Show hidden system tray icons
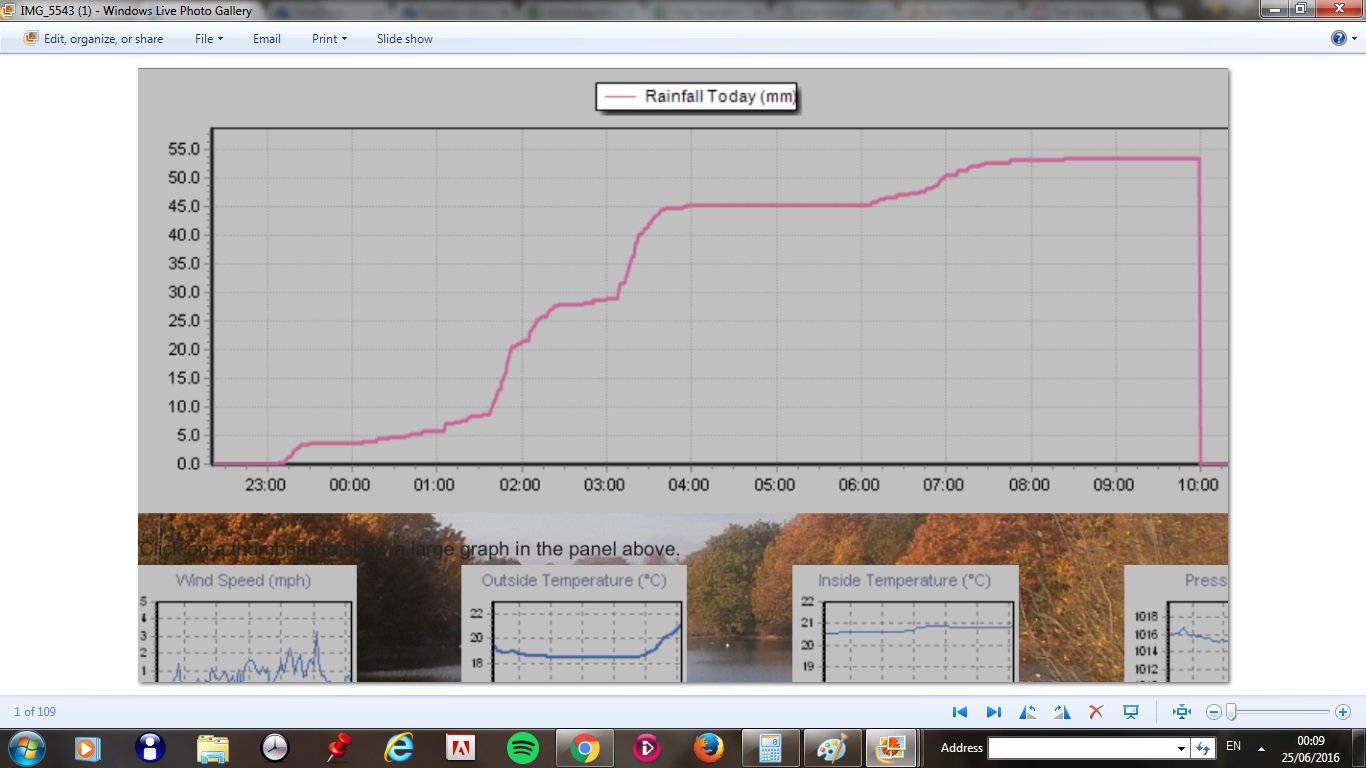 pos(1260,748)
